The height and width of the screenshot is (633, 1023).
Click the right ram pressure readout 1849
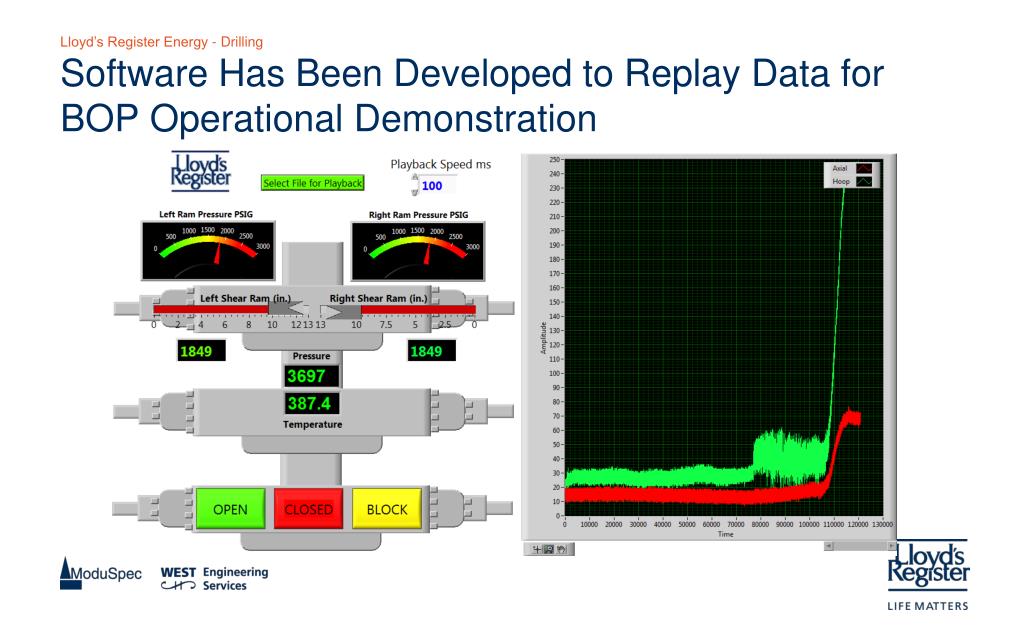point(431,351)
